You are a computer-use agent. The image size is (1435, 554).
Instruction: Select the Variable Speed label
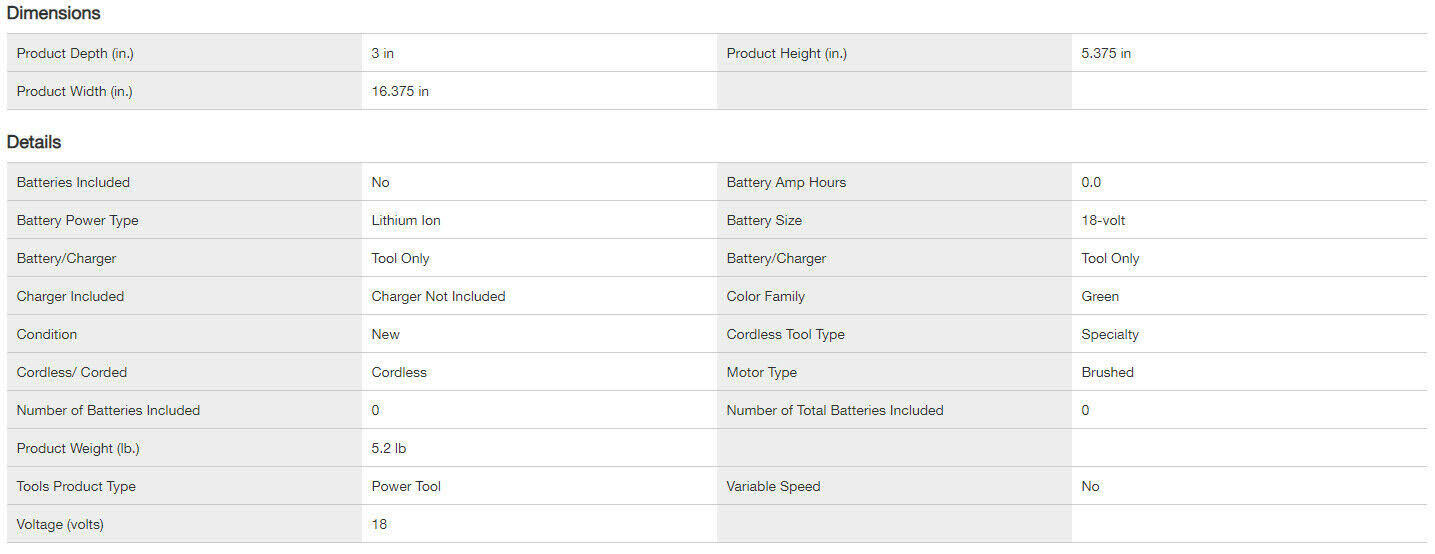pos(773,486)
